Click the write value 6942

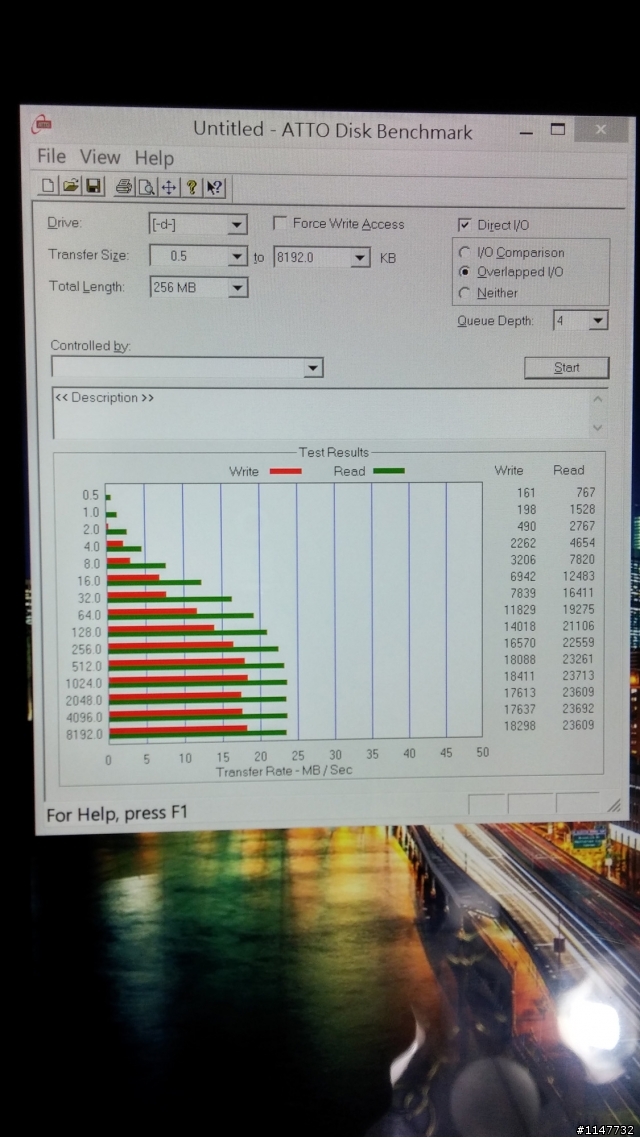[523, 576]
